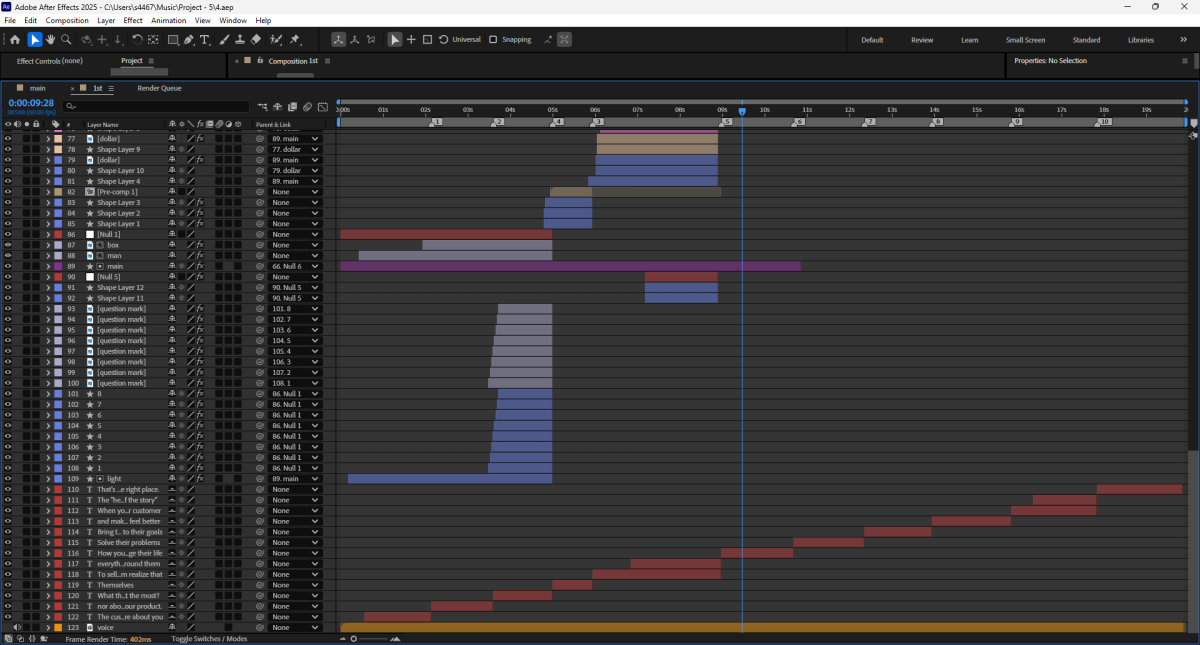The width and height of the screenshot is (1200, 645).
Task: Activate the Puppet Pin tool
Action: [295, 40]
